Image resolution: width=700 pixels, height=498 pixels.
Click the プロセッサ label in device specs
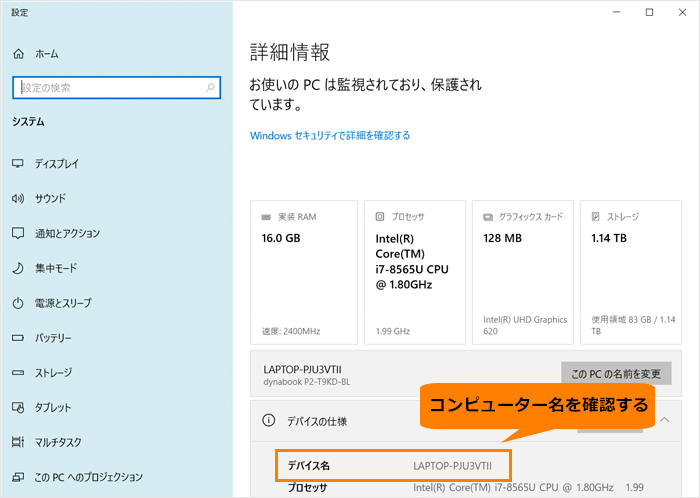point(308,488)
